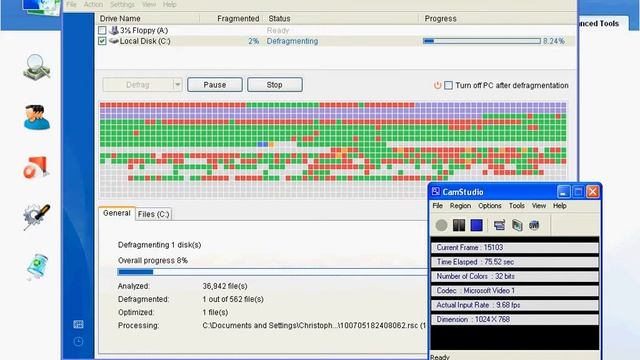Open CamStudio View menu
Image resolution: width=640 pixels, height=360 pixels.
(x=539, y=206)
